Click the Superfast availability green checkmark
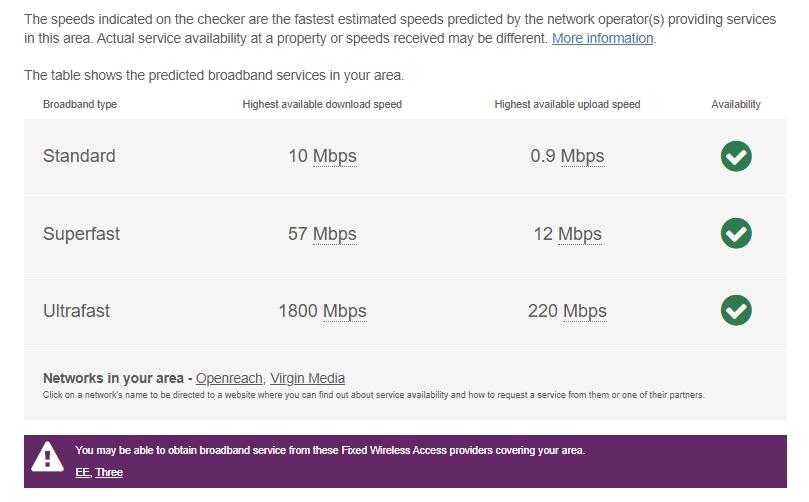 736,233
